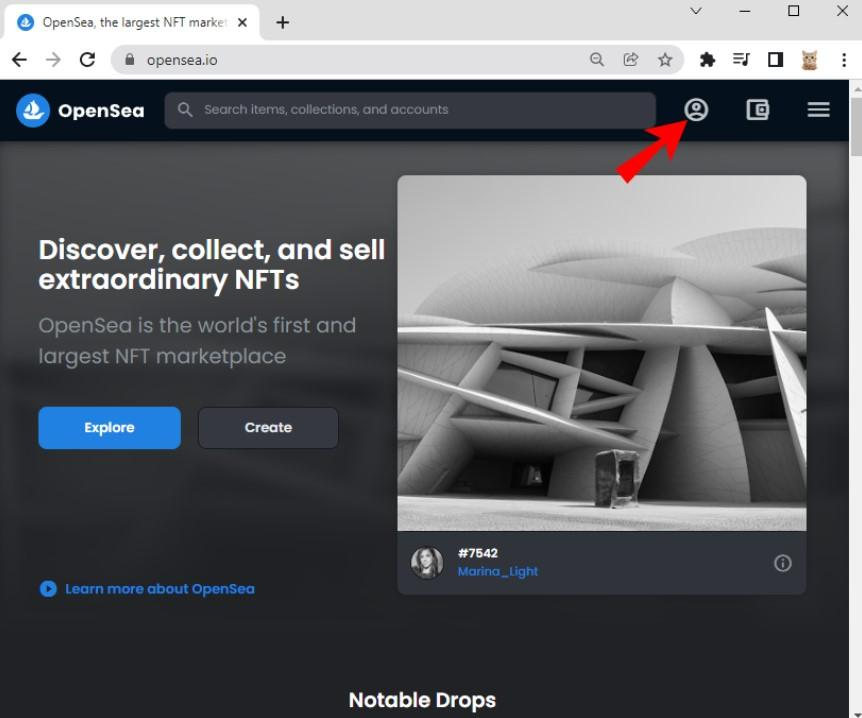Click the #7542 NFT title
Screen dimensions: 862x718
(478, 553)
